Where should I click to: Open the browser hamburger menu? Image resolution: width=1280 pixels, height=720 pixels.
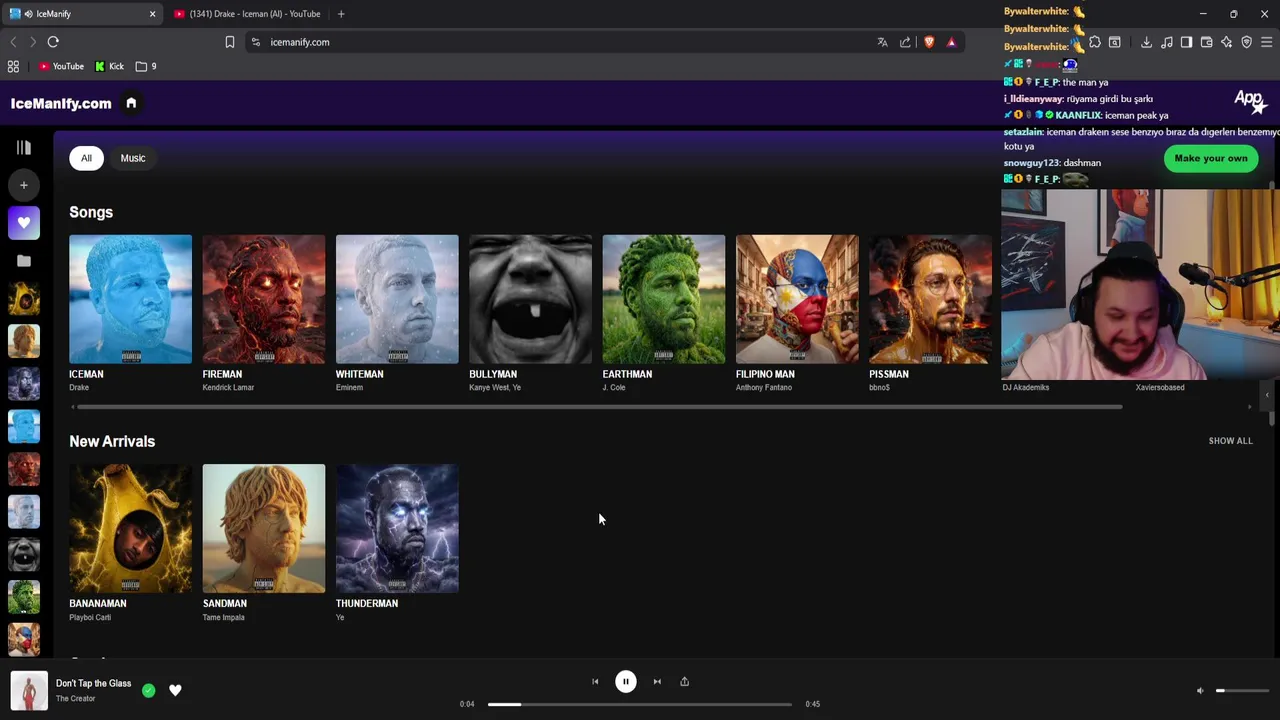pos(1266,42)
